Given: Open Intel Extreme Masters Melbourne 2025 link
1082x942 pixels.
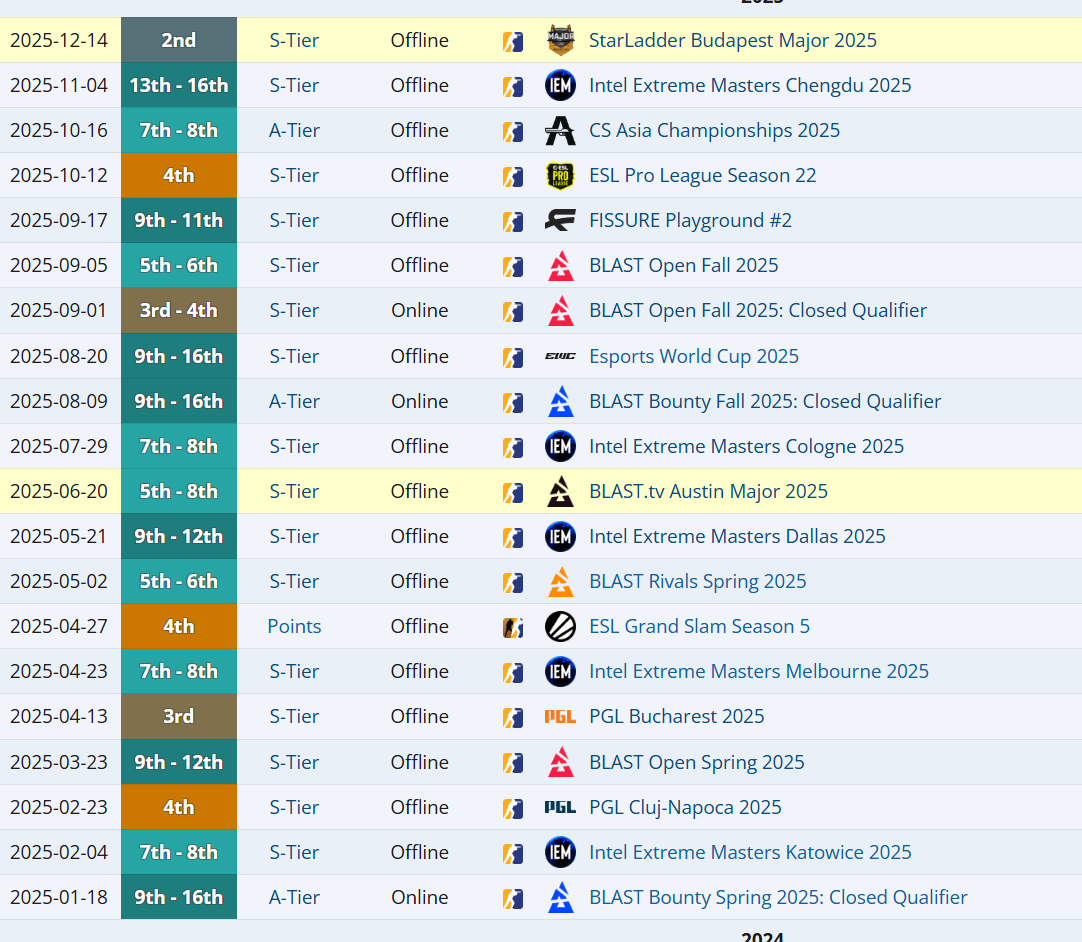Looking at the screenshot, I should click(758, 671).
